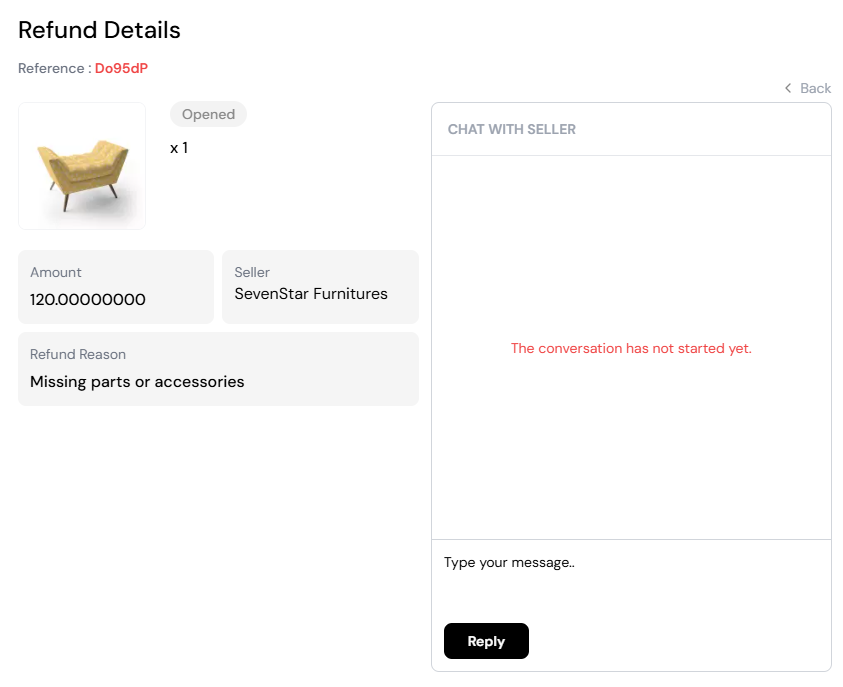
Task: Click the Reference label text
Action: coord(52,68)
